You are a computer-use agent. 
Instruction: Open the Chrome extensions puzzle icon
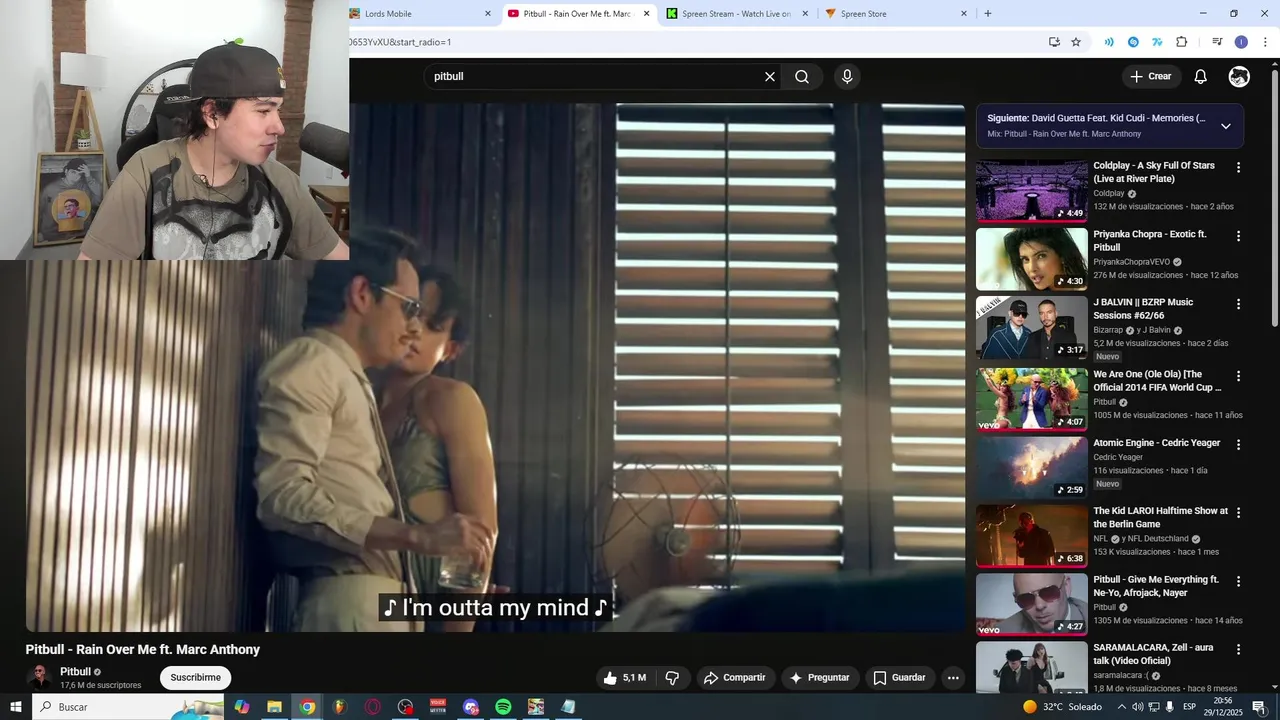pyautogui.click(x=1182, y=42)
